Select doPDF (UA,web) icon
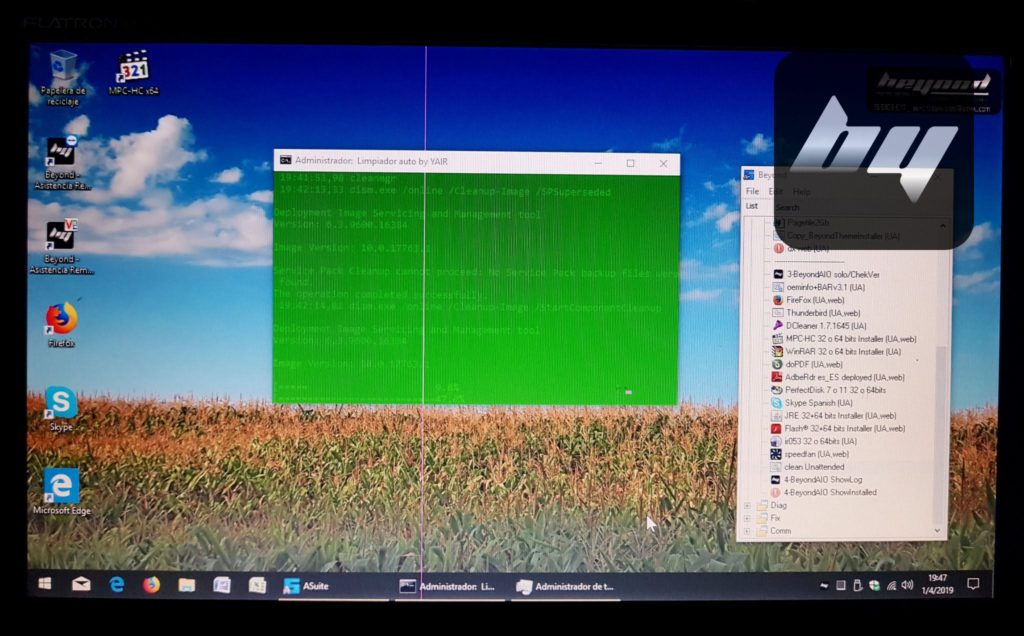The image size is (1024, 636). [777, 364]
